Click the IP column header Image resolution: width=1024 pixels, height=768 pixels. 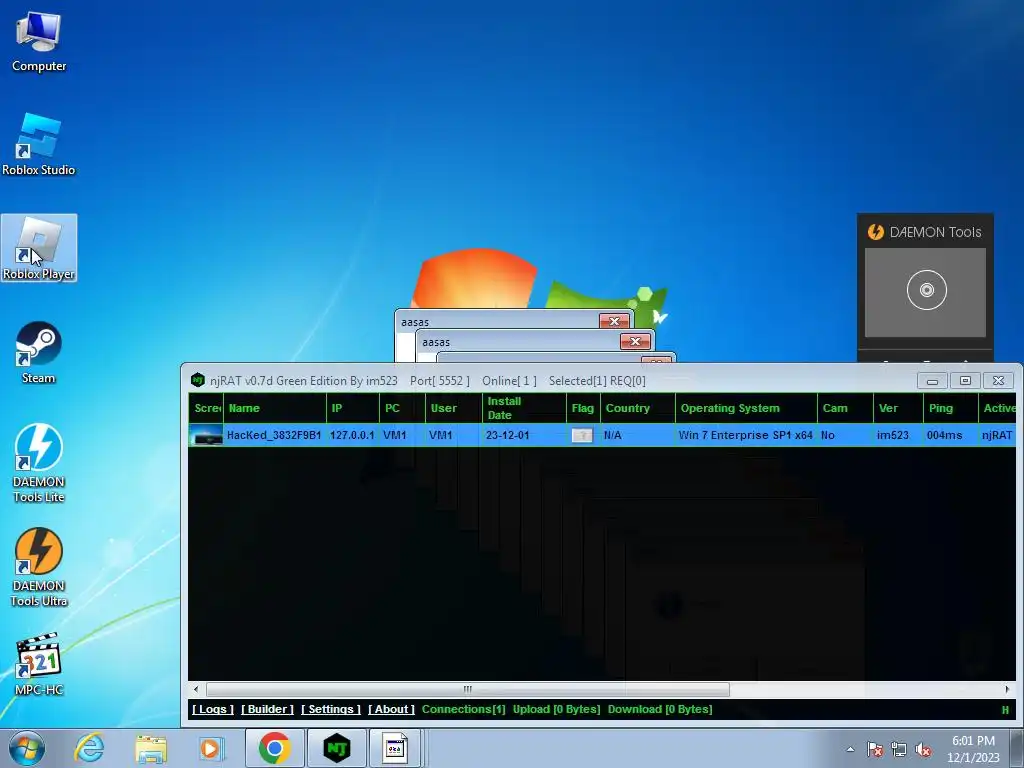(x=353, y=408)
